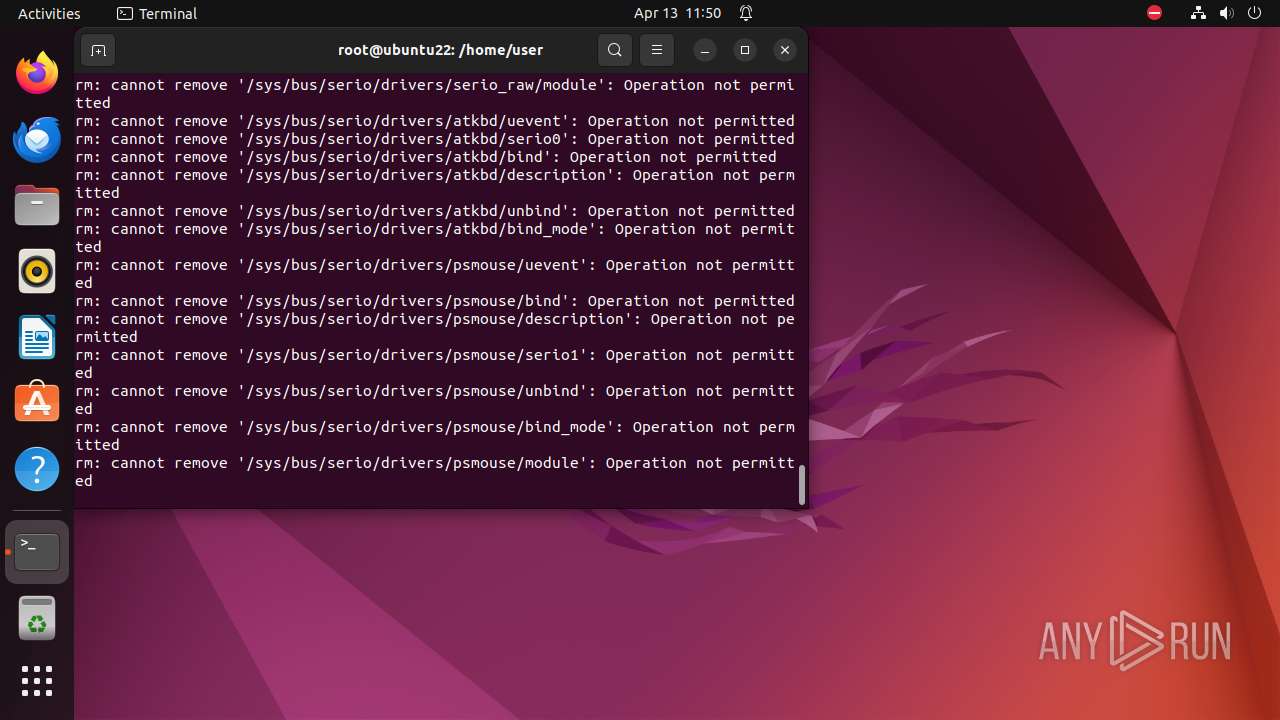Open LibreOffice Writer in the dock

click(37, 337)
